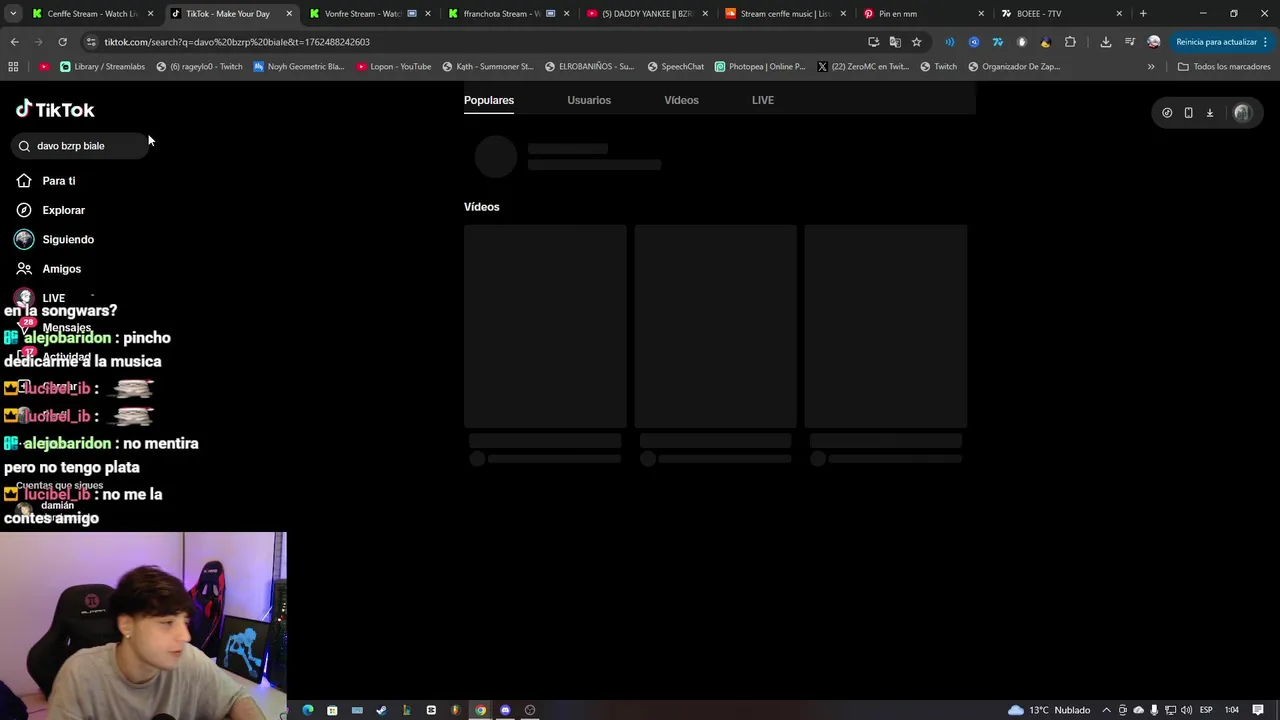1280x720 pixels.
Task: Open the Todos los marcadores folder
Action: click(x=1224, y=67)
